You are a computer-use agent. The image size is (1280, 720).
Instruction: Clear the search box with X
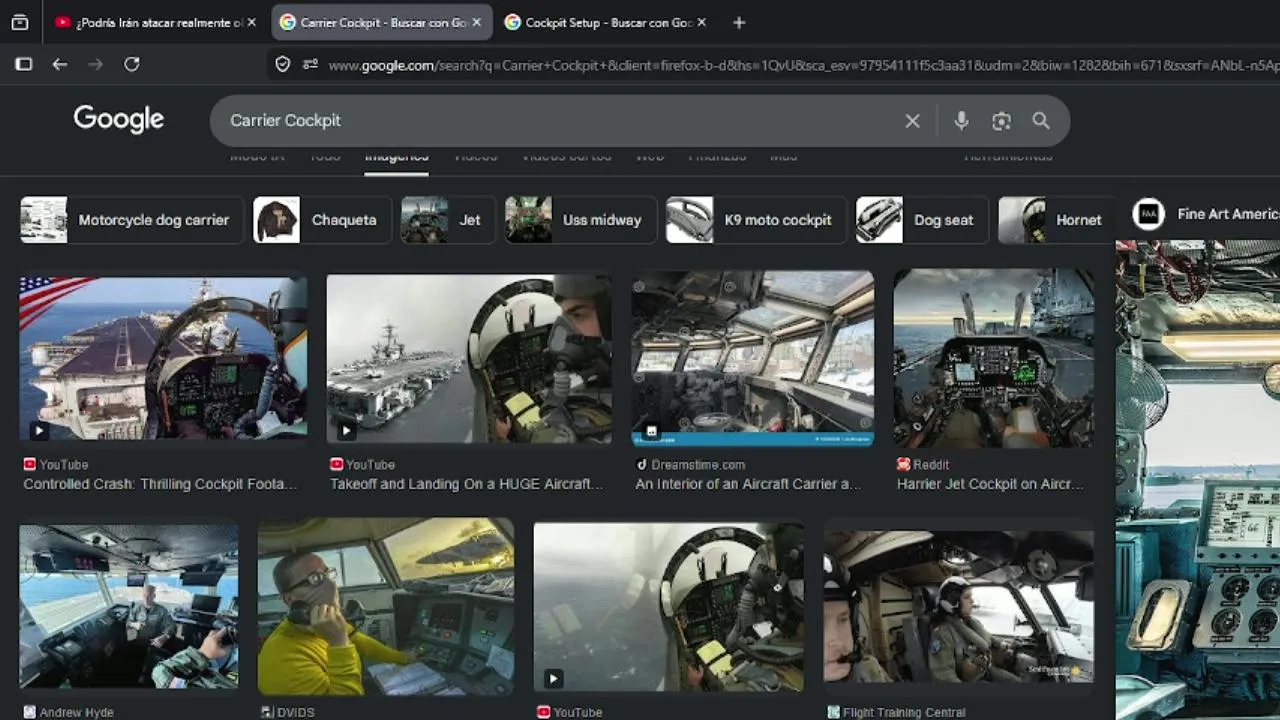(x=912, y=121)
